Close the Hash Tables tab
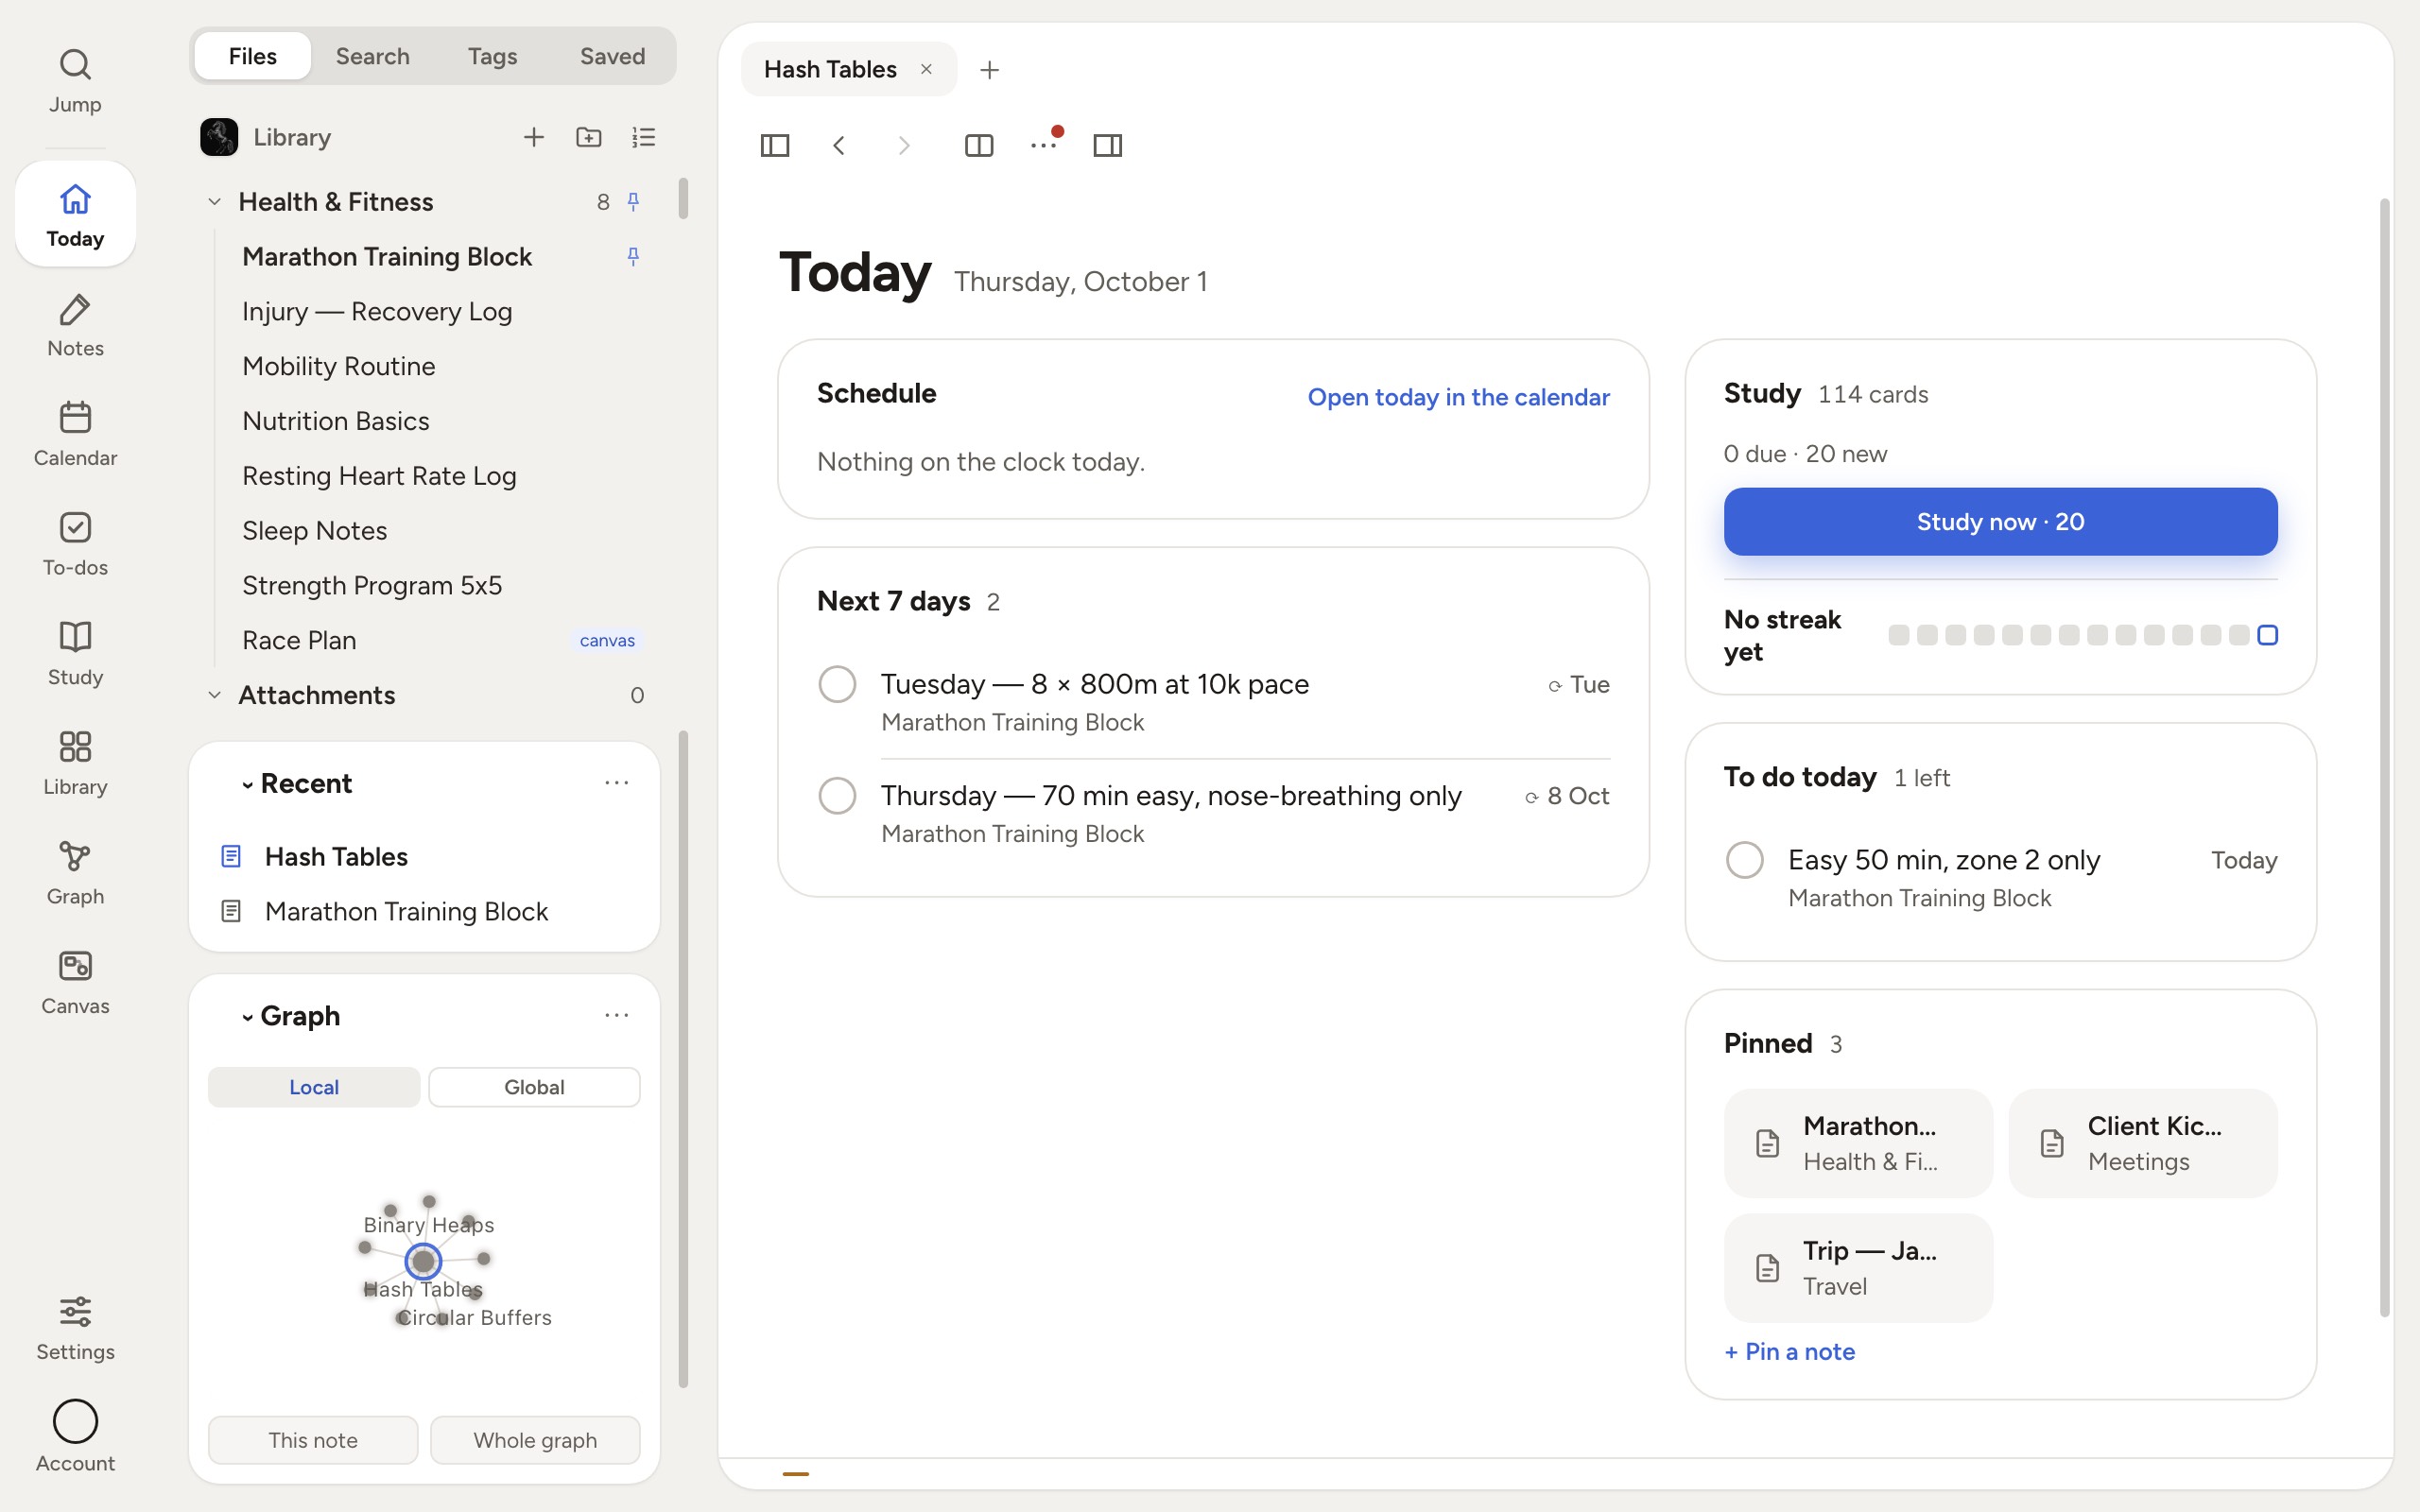The height and width of the screenshot is (1512, 2420). 926,69
